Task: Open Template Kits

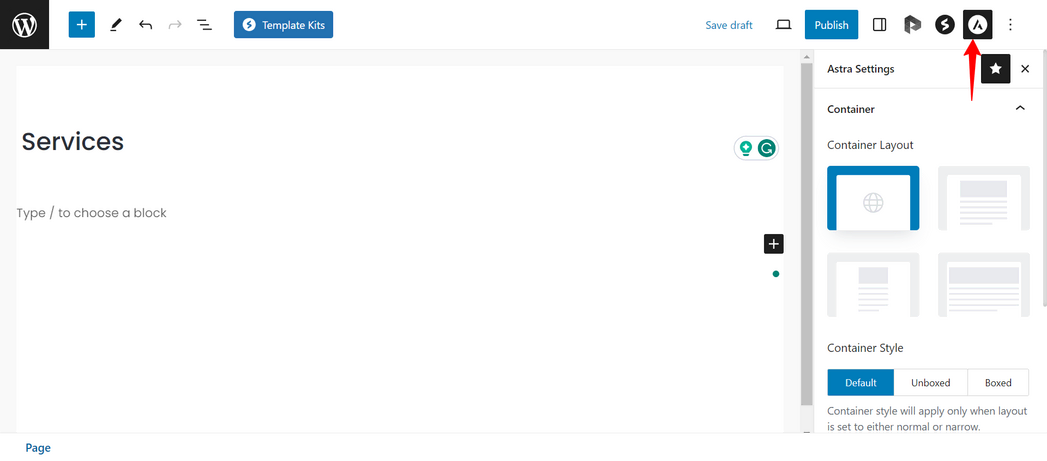Action: [x=283, y=25]
